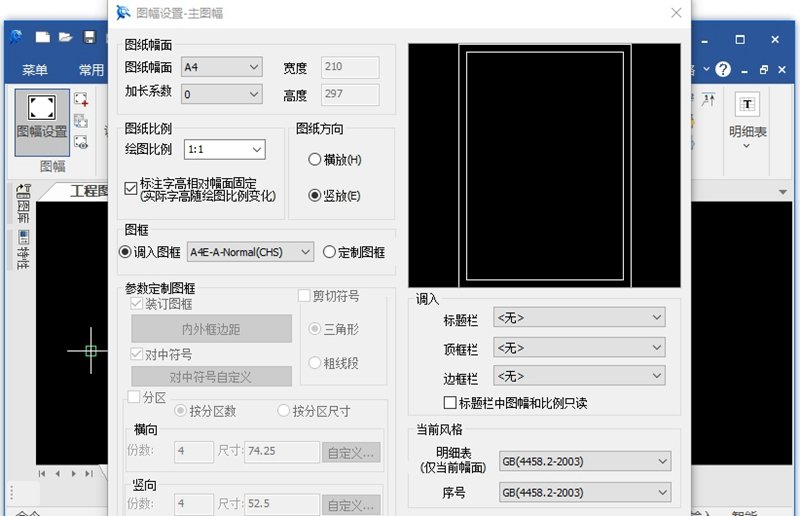Click the frame-with-eye icon beside 图幅设置
This screenshot has width=800, height=516.
(x=81, y=142)
